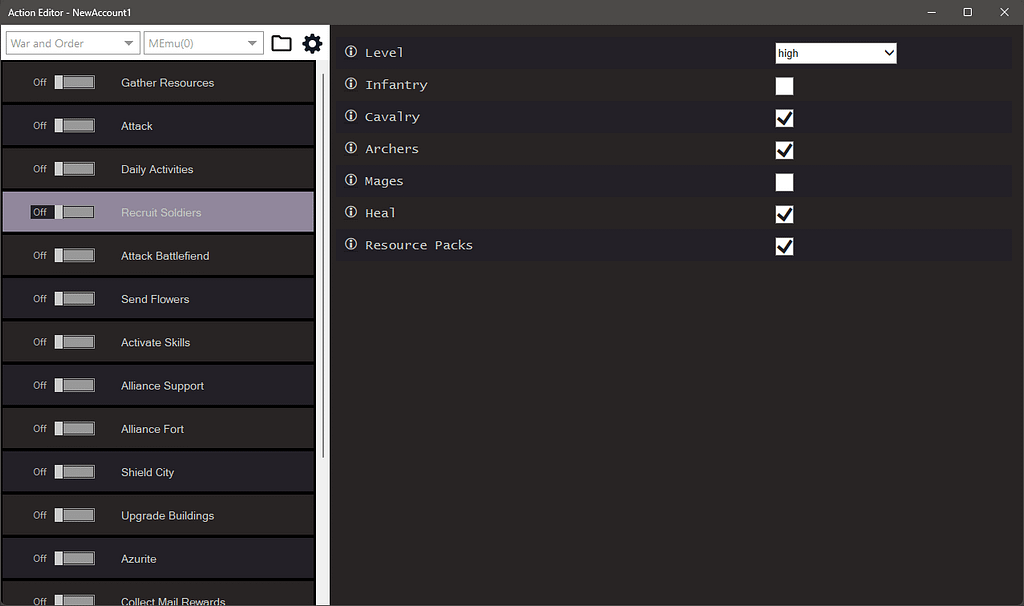Viewport: 1024px width, 606px height.
Task: Click the info icon beside Archers
Action: point(349,148)
